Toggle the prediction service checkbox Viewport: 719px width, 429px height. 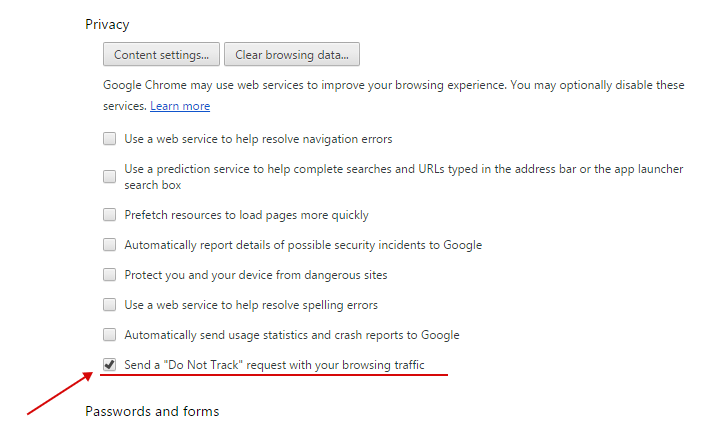(110, 177)
